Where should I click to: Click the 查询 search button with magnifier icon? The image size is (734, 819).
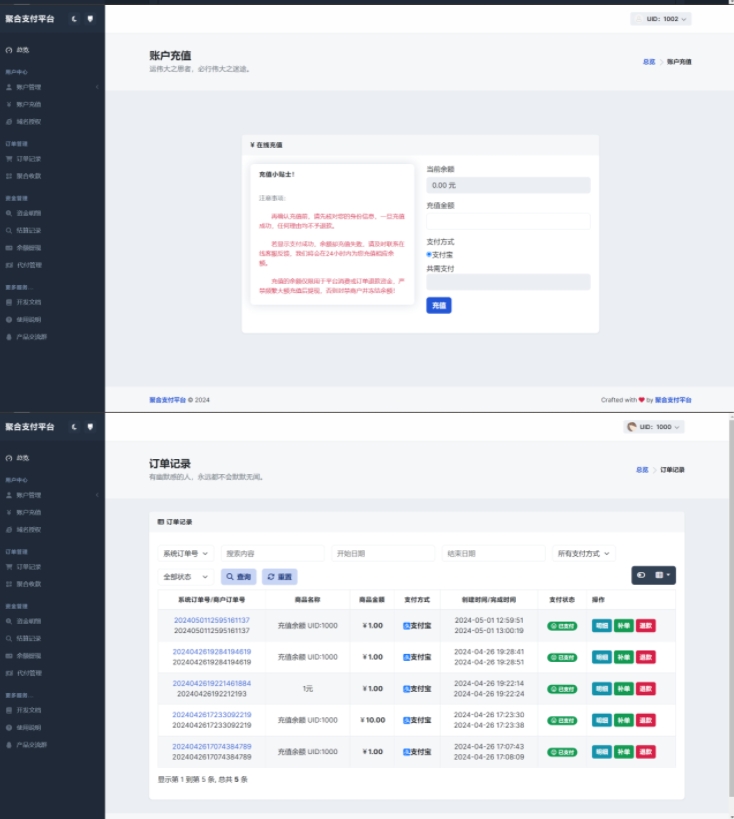pyautogui.click(x=239, y=577)
